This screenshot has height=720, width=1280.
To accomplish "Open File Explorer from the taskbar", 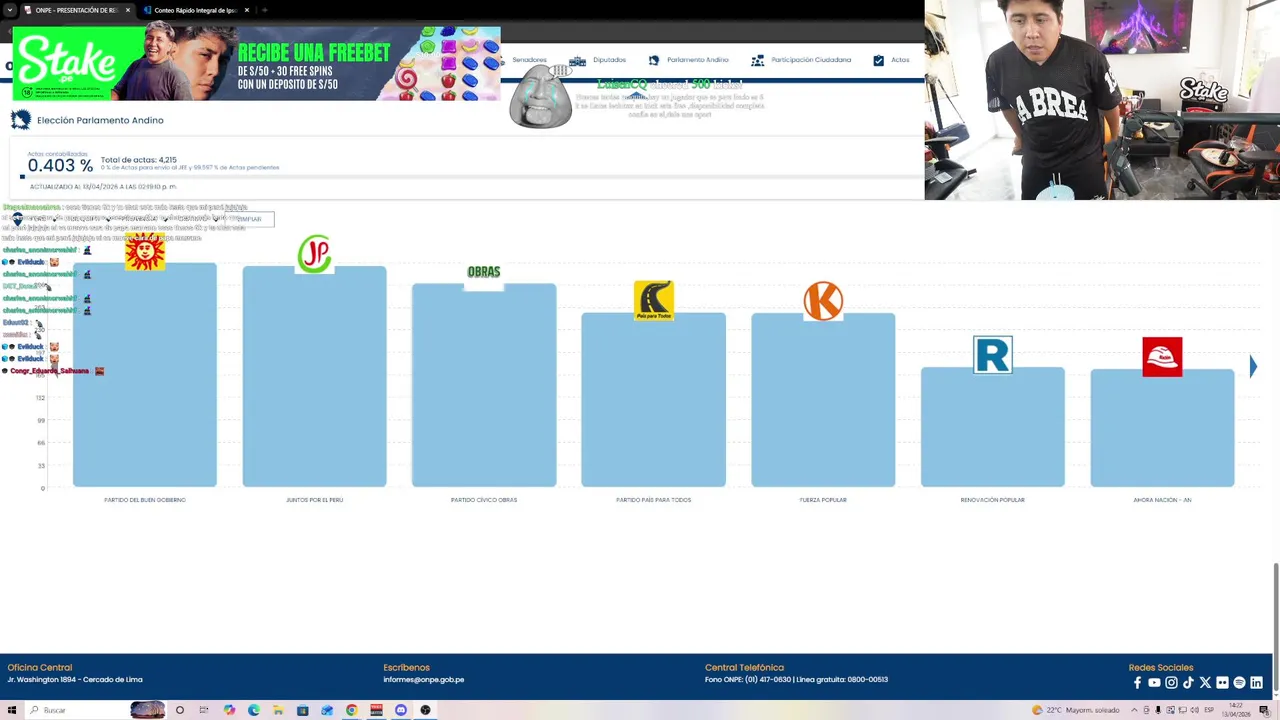I will (278, 710).
